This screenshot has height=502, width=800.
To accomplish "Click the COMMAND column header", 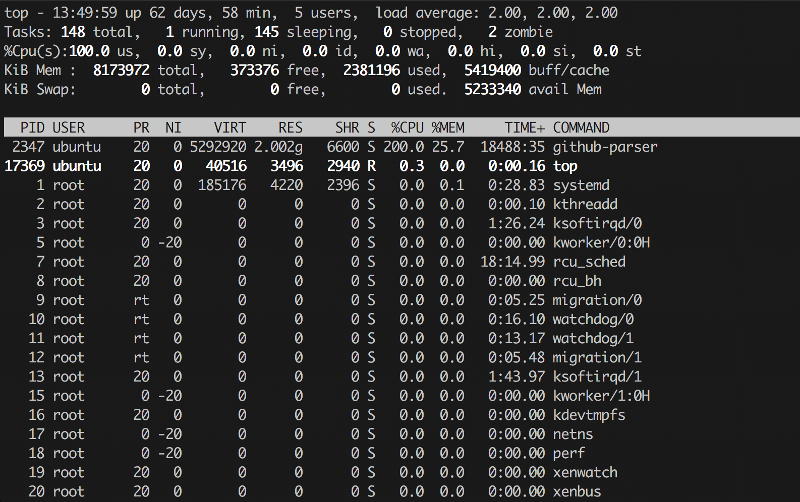I will pos(581,128).
